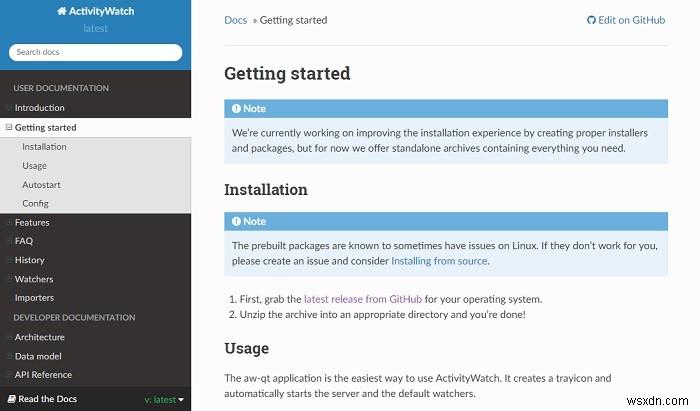The height and width of the screenshot is (411, 700).
Task: Open the Installation subsection link
Action: [44, 146]
